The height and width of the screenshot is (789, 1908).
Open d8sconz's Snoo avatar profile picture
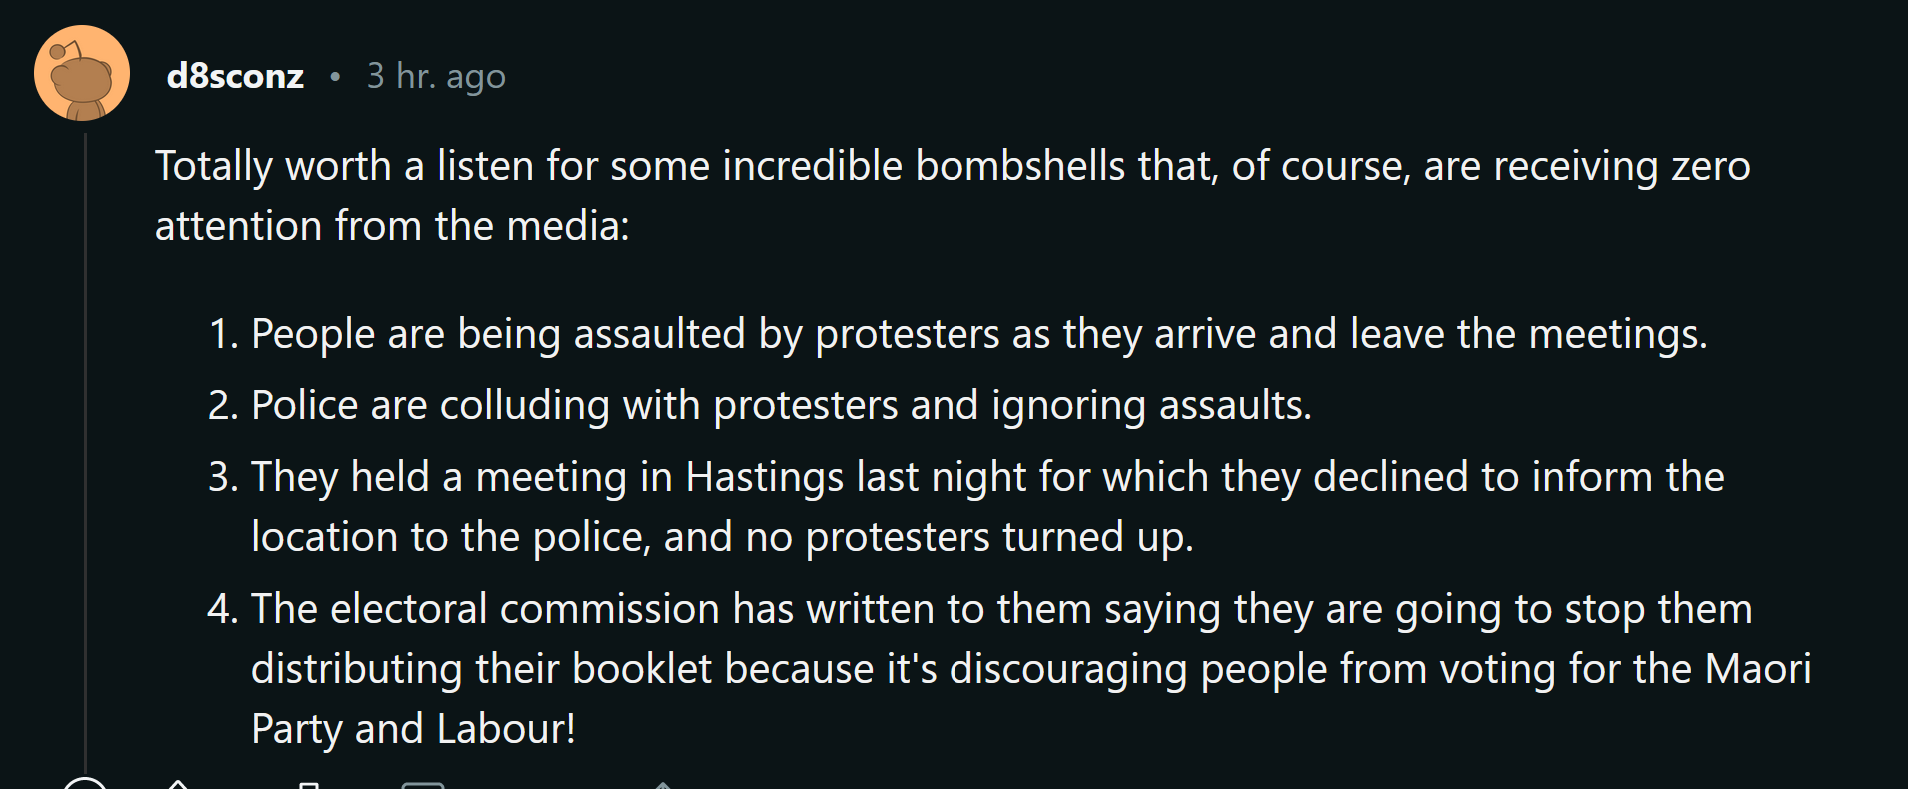click(x=82, y=74)
